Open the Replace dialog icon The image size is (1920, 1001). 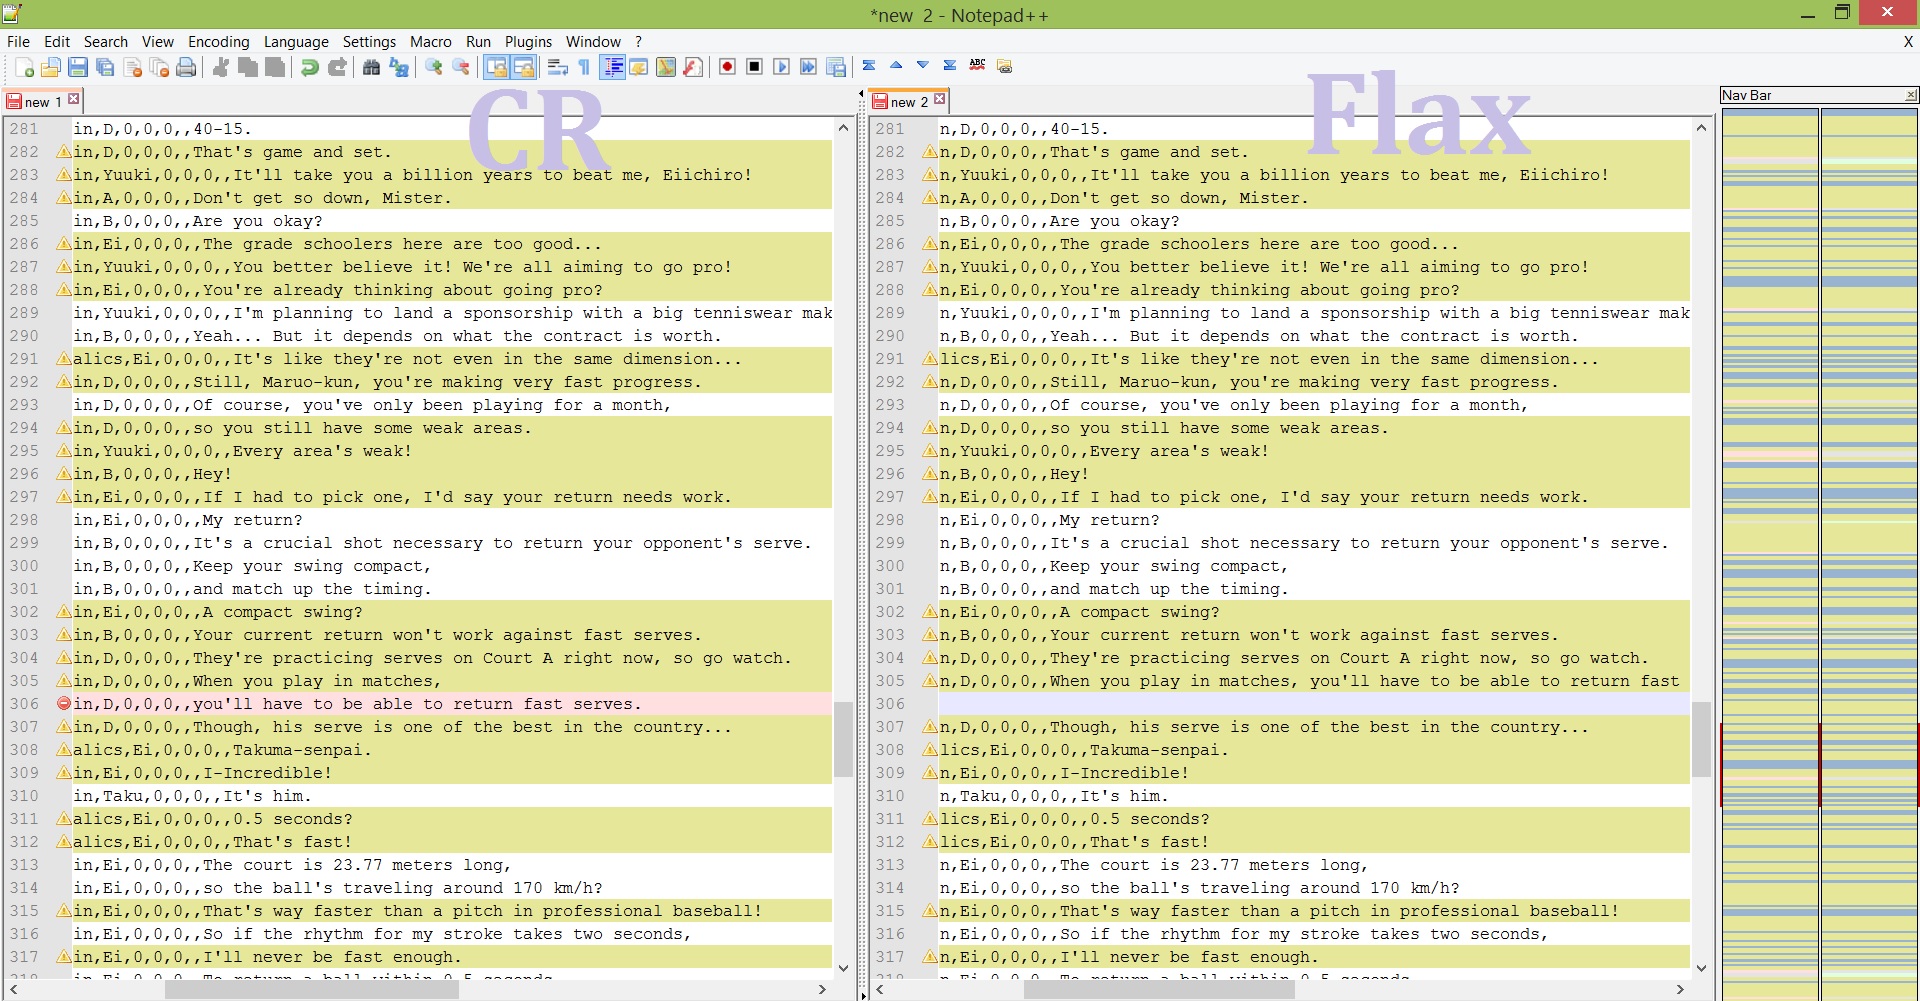[x=399, y=67]
